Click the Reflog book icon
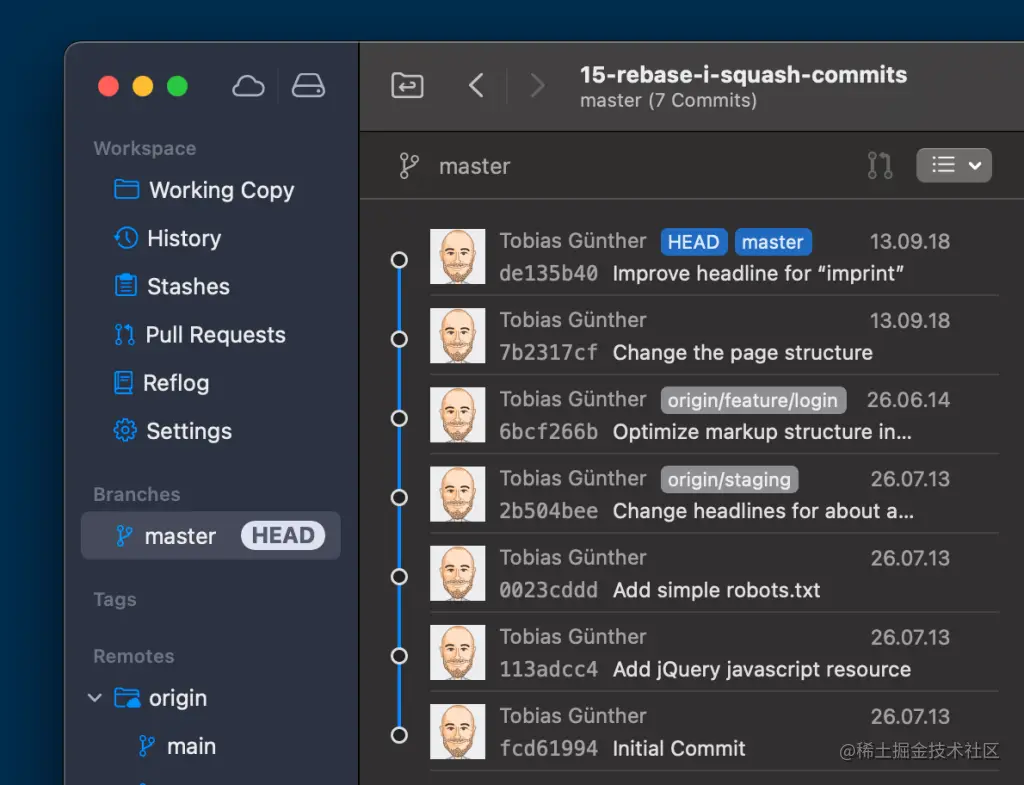The image size is (1024, 785). point(123,383)
